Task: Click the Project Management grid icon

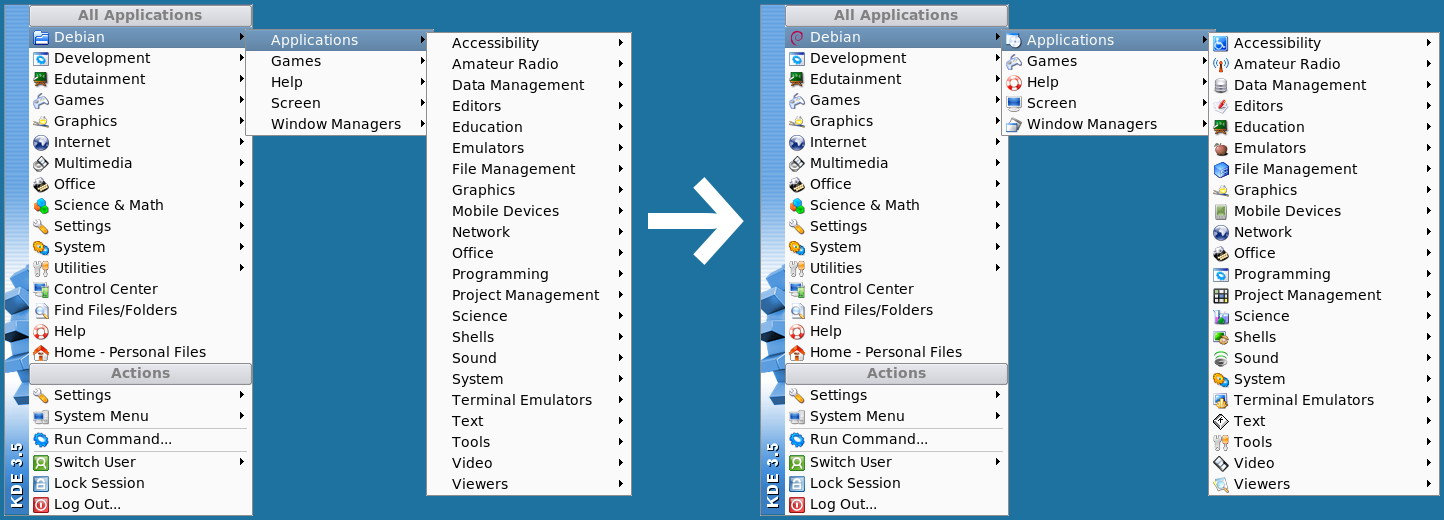Action: 1220,295
